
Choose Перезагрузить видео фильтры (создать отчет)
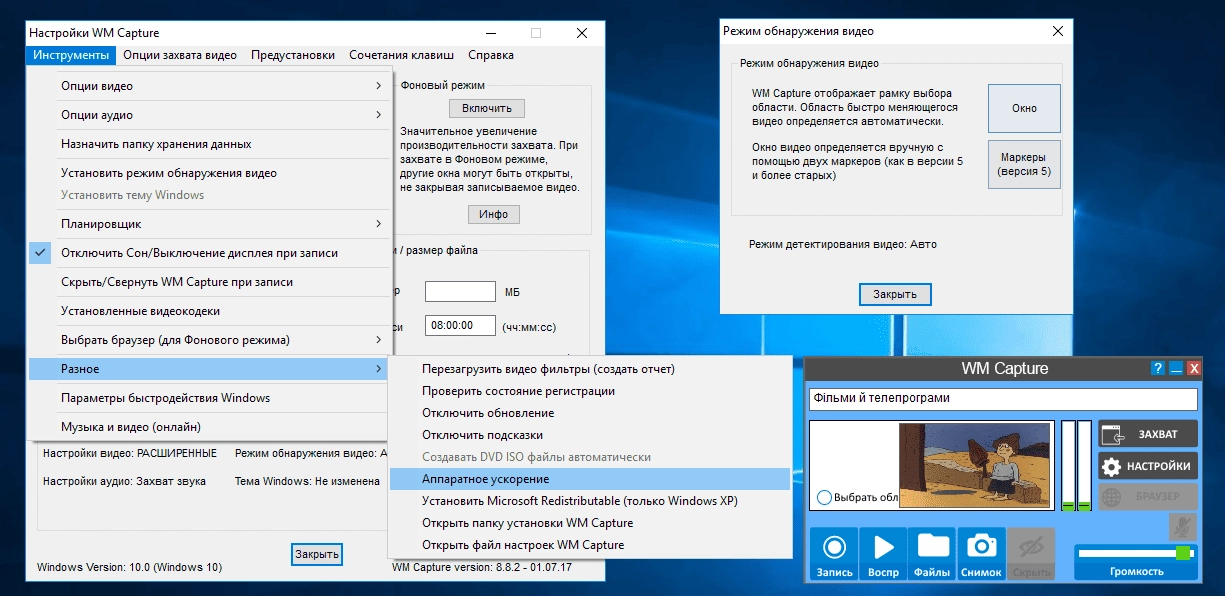[x=589, y=369]
